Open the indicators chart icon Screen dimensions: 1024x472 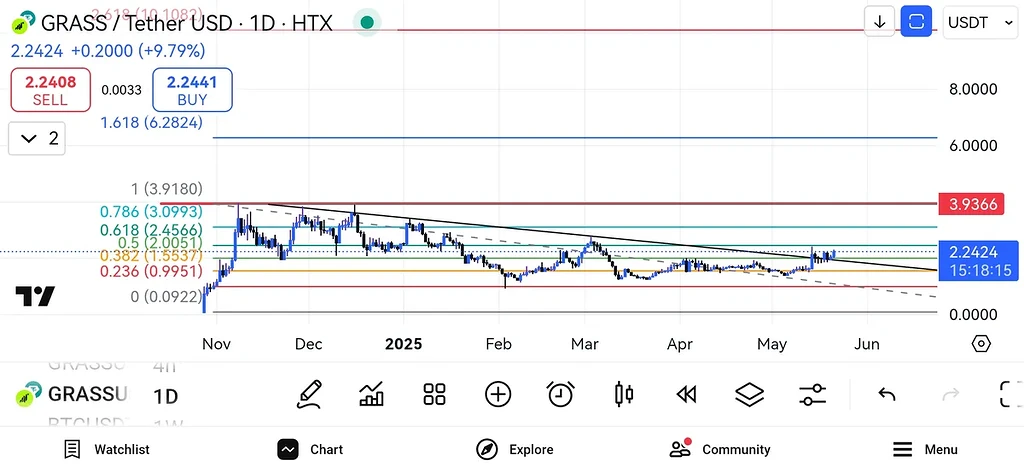[x=371, y=394]
